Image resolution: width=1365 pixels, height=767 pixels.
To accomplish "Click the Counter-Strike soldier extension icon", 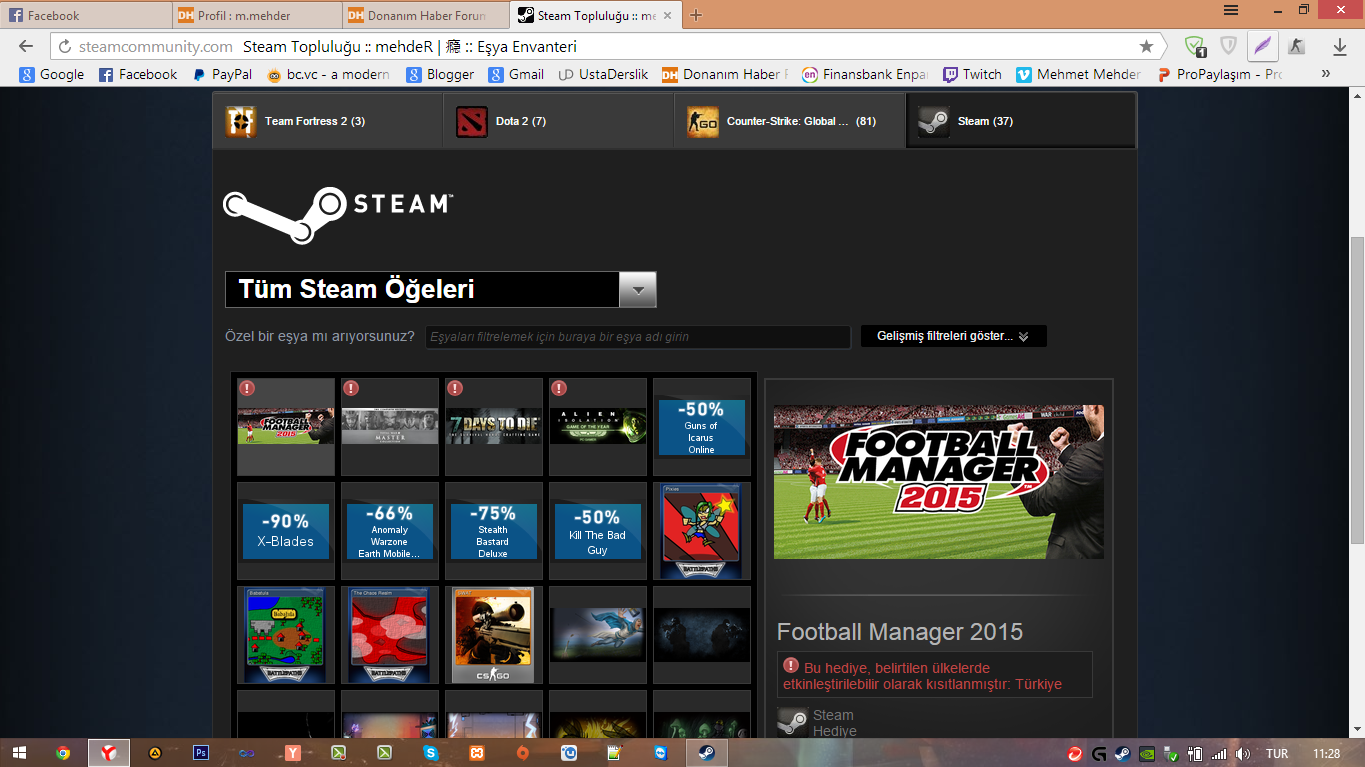I will [x=1297, y=46].
